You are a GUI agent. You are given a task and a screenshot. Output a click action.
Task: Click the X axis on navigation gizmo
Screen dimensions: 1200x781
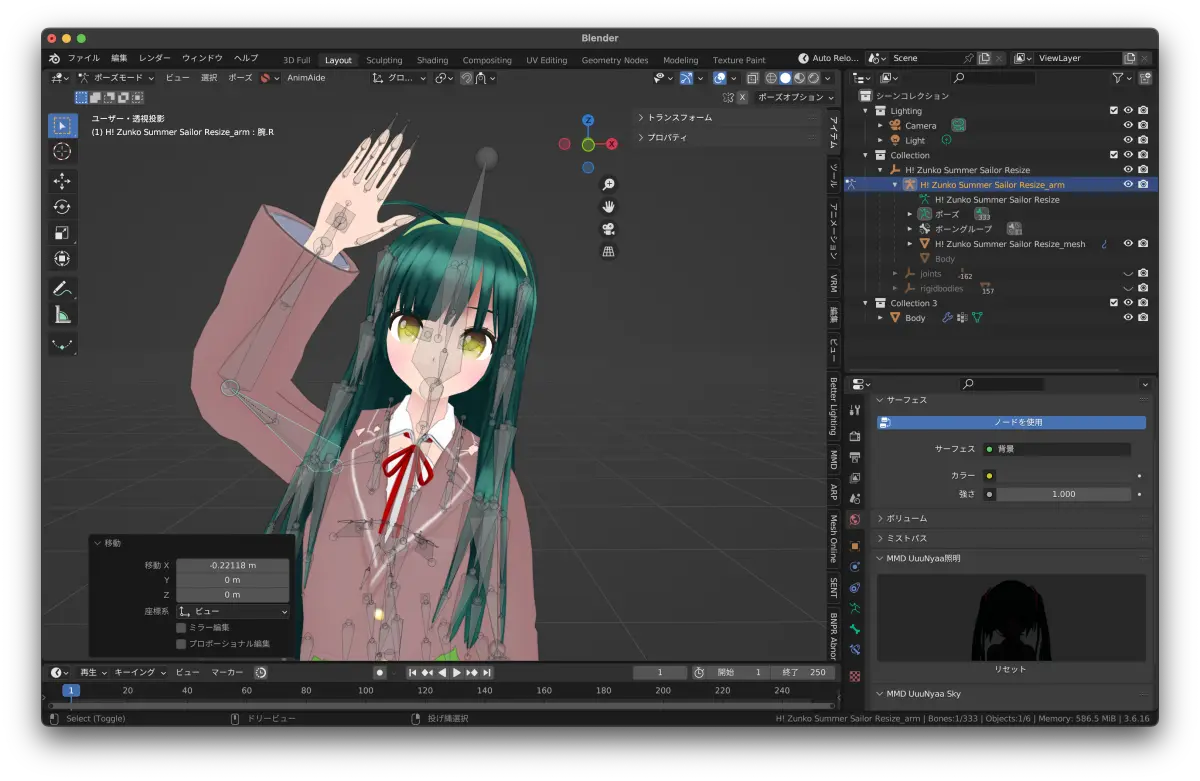coord(612,144)
